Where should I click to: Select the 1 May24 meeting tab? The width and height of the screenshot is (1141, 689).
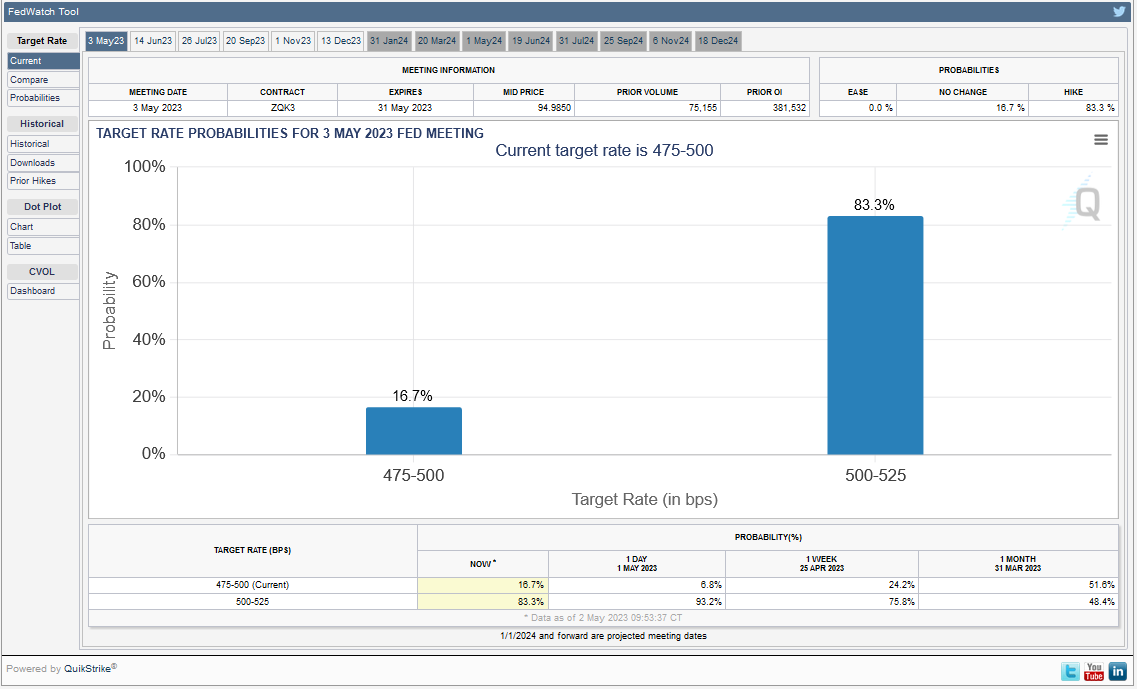(484, 41)
